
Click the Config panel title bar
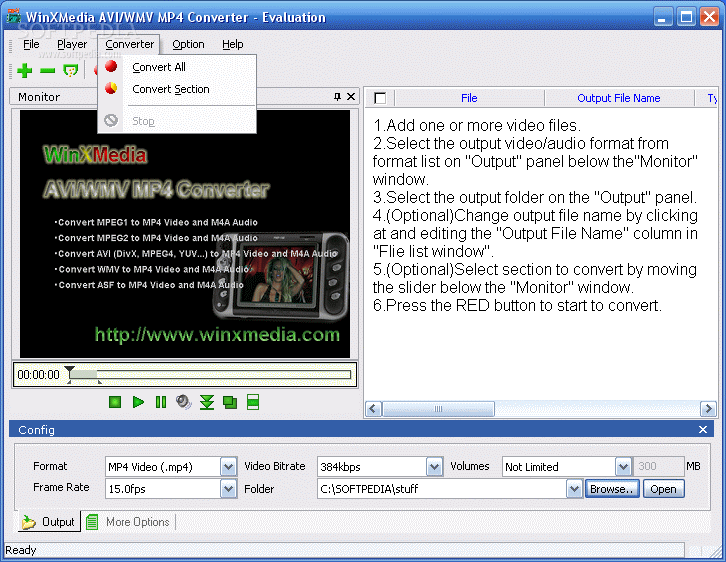(x=361, y=430)
